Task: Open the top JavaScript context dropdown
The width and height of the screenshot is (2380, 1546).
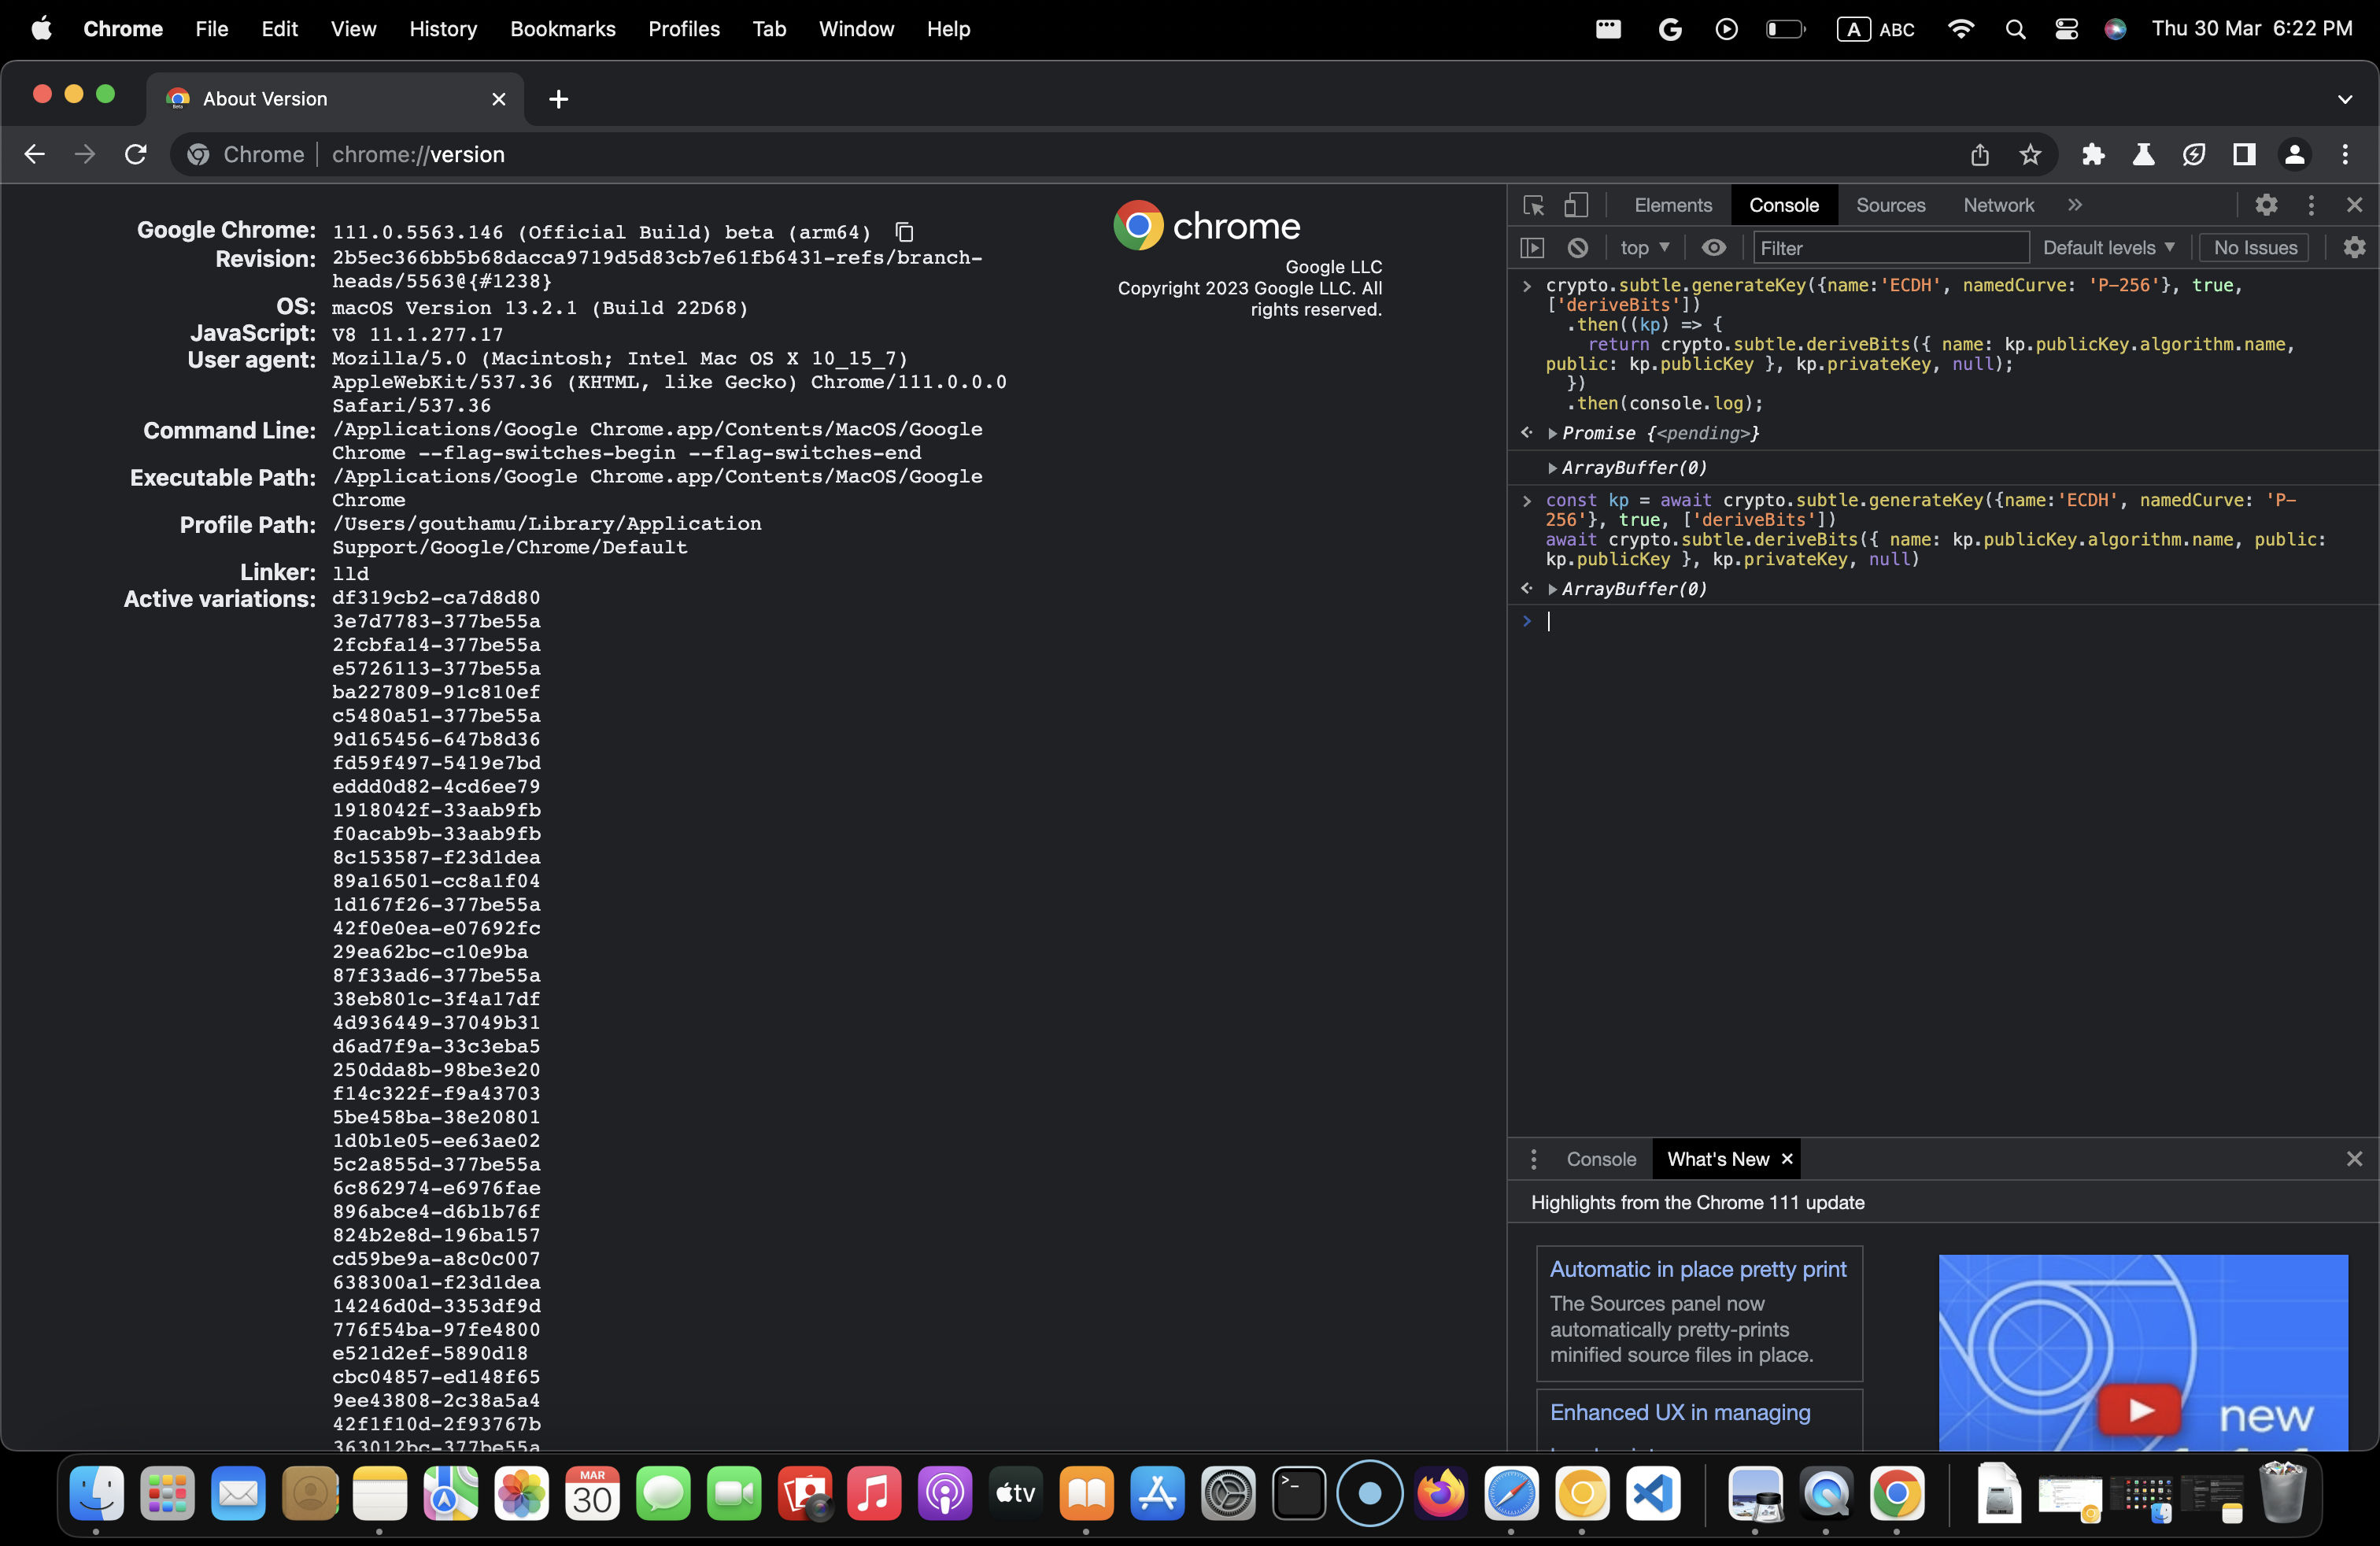Action: coord(1645,247)
